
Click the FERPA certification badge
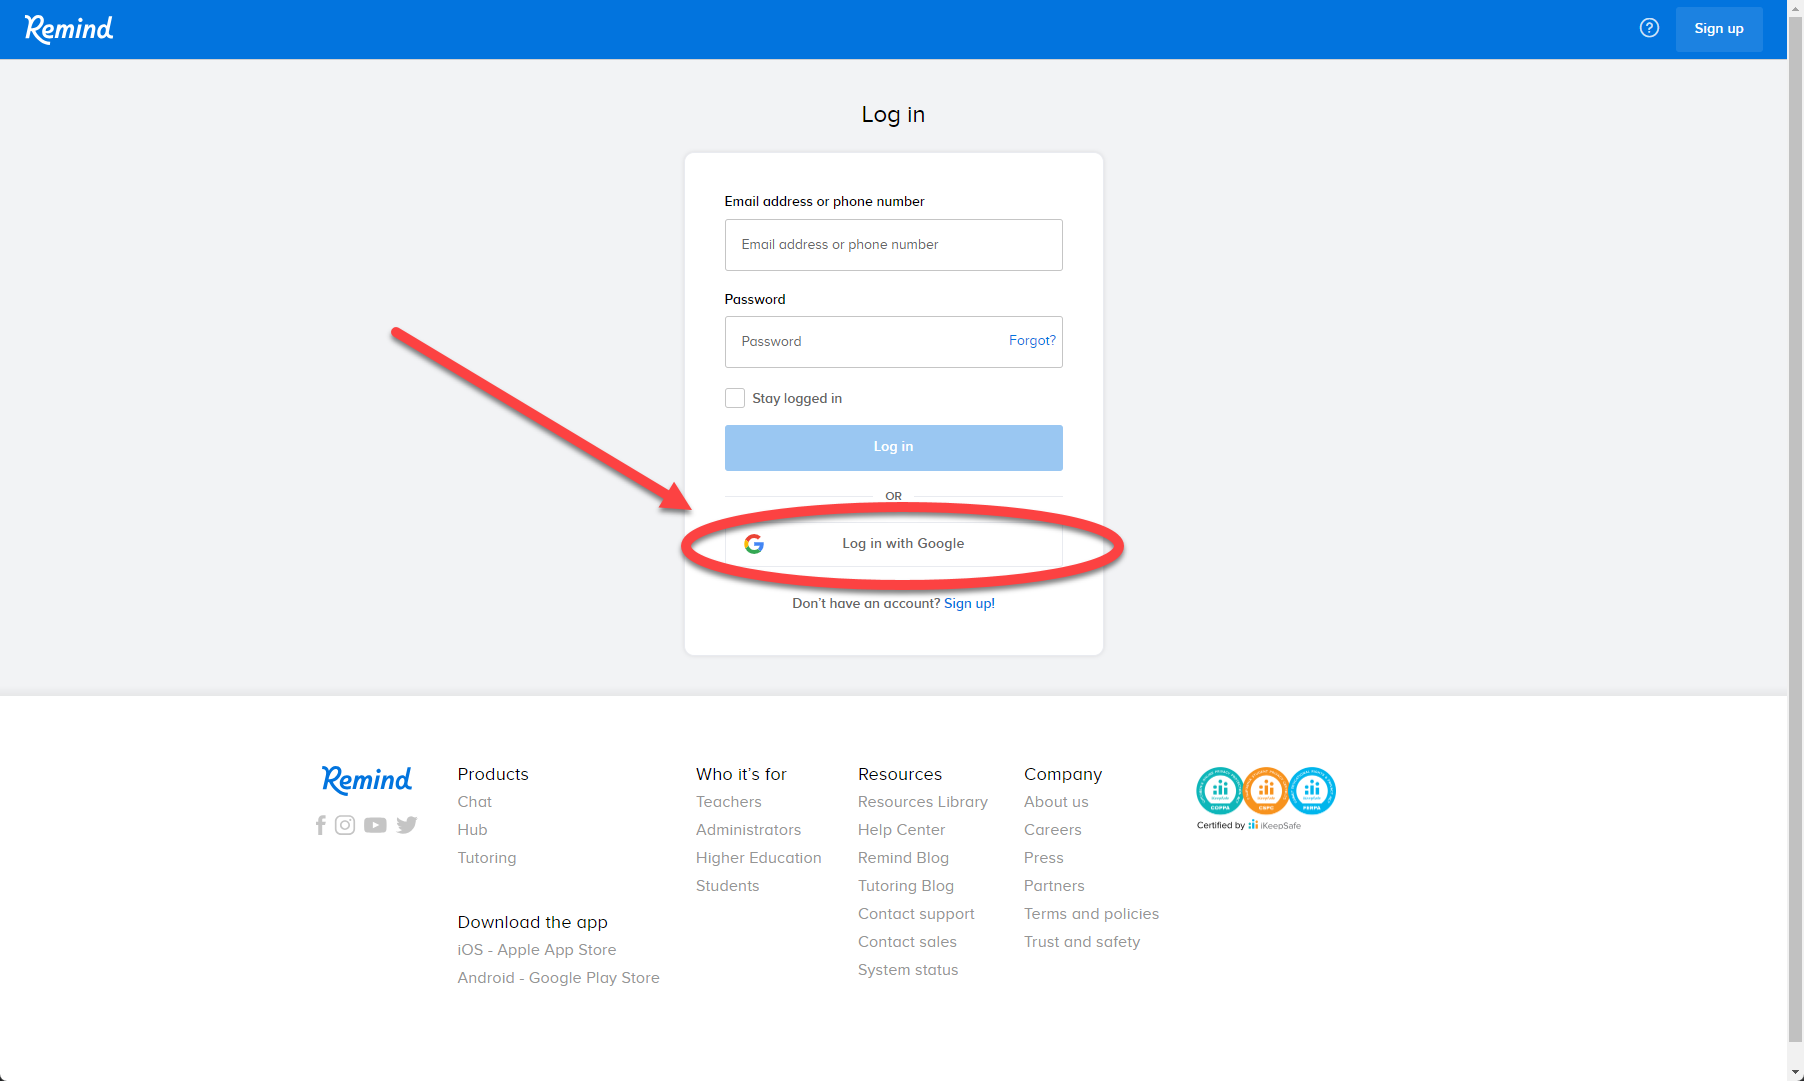click(1312, 791)
